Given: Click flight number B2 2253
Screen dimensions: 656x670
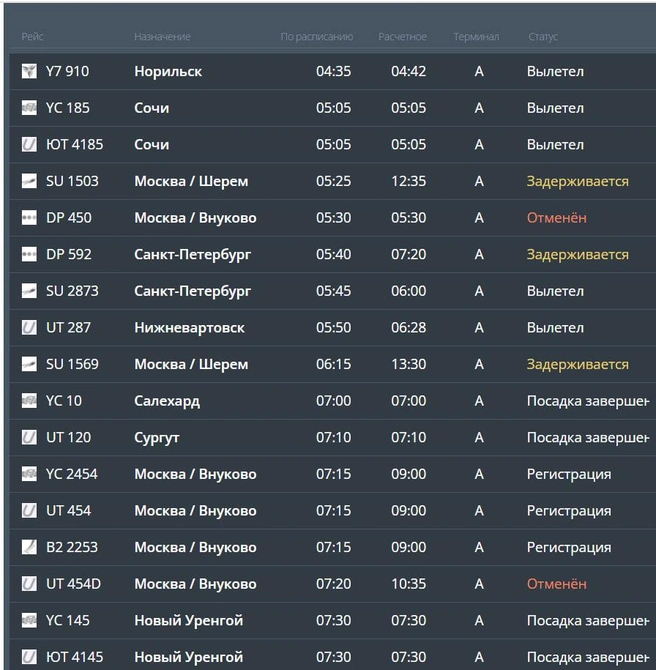Looking at the screenshot, I should [72, 547].
